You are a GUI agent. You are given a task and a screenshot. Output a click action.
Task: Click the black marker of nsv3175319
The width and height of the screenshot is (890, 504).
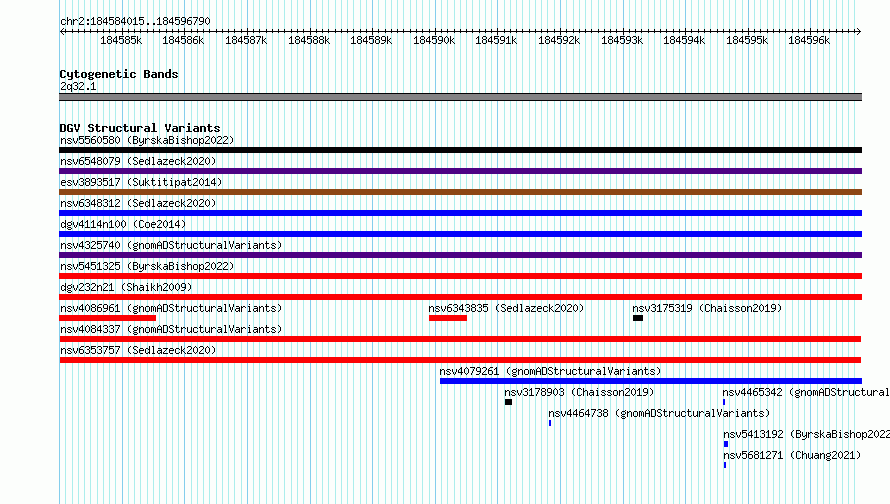pyautogui.click(x=638, y=318)
